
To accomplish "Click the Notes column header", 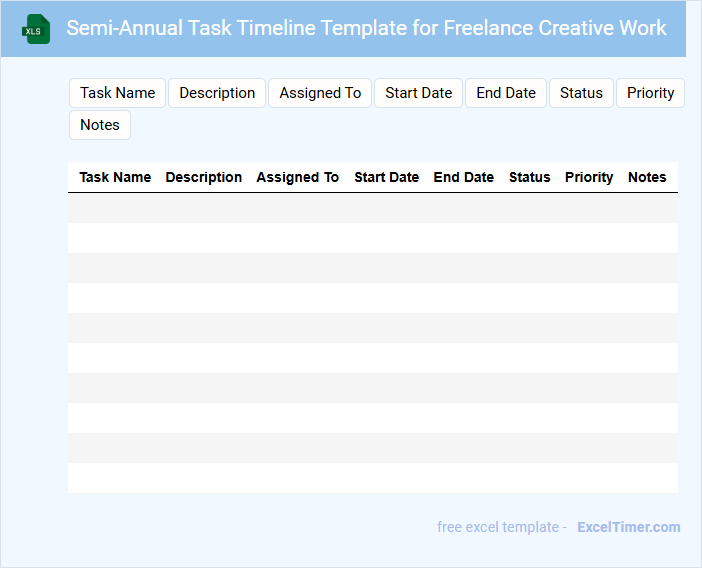I will (646, 177).
